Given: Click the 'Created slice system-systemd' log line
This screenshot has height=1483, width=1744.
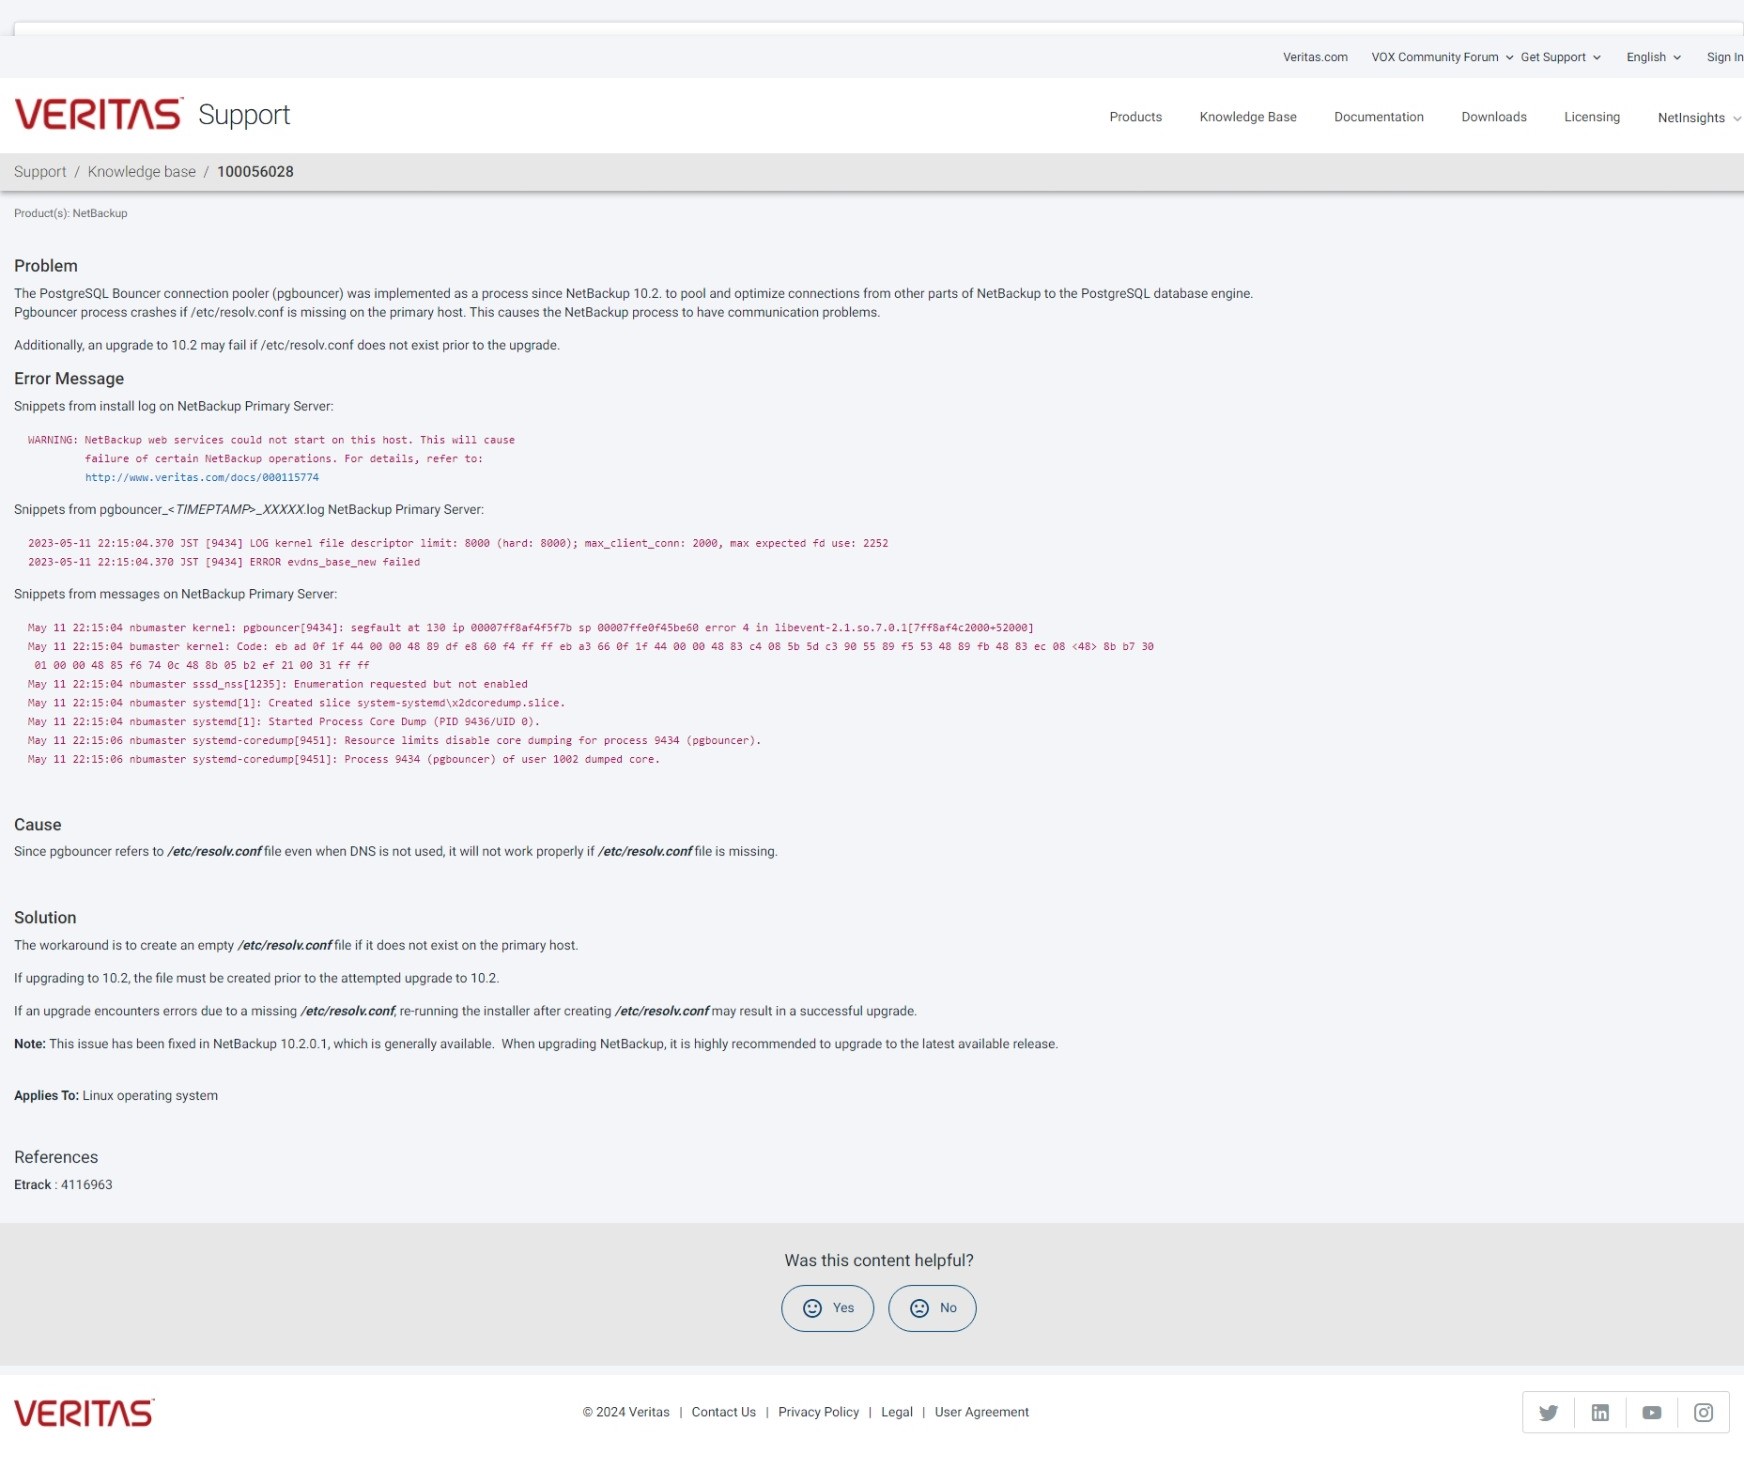Looking at the screenshot, I should pos(296,703).
